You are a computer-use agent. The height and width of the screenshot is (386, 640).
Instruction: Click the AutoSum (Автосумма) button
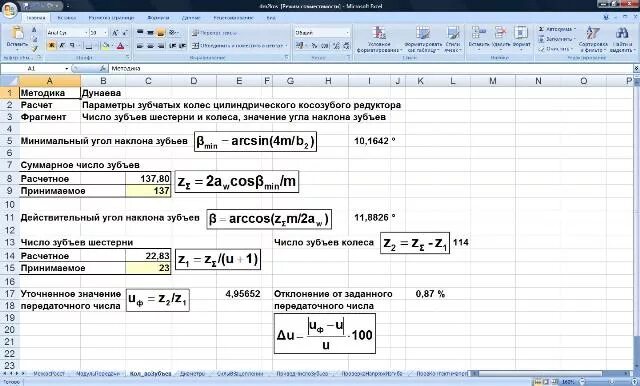(x=557, y=29)
